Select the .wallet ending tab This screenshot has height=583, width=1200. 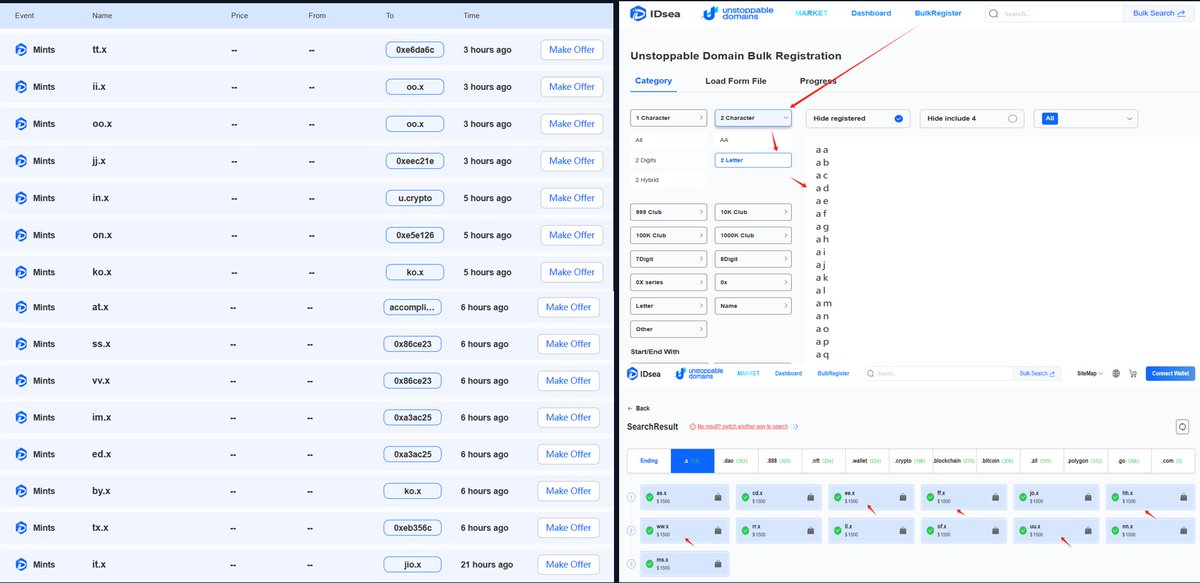pos(865,461)
